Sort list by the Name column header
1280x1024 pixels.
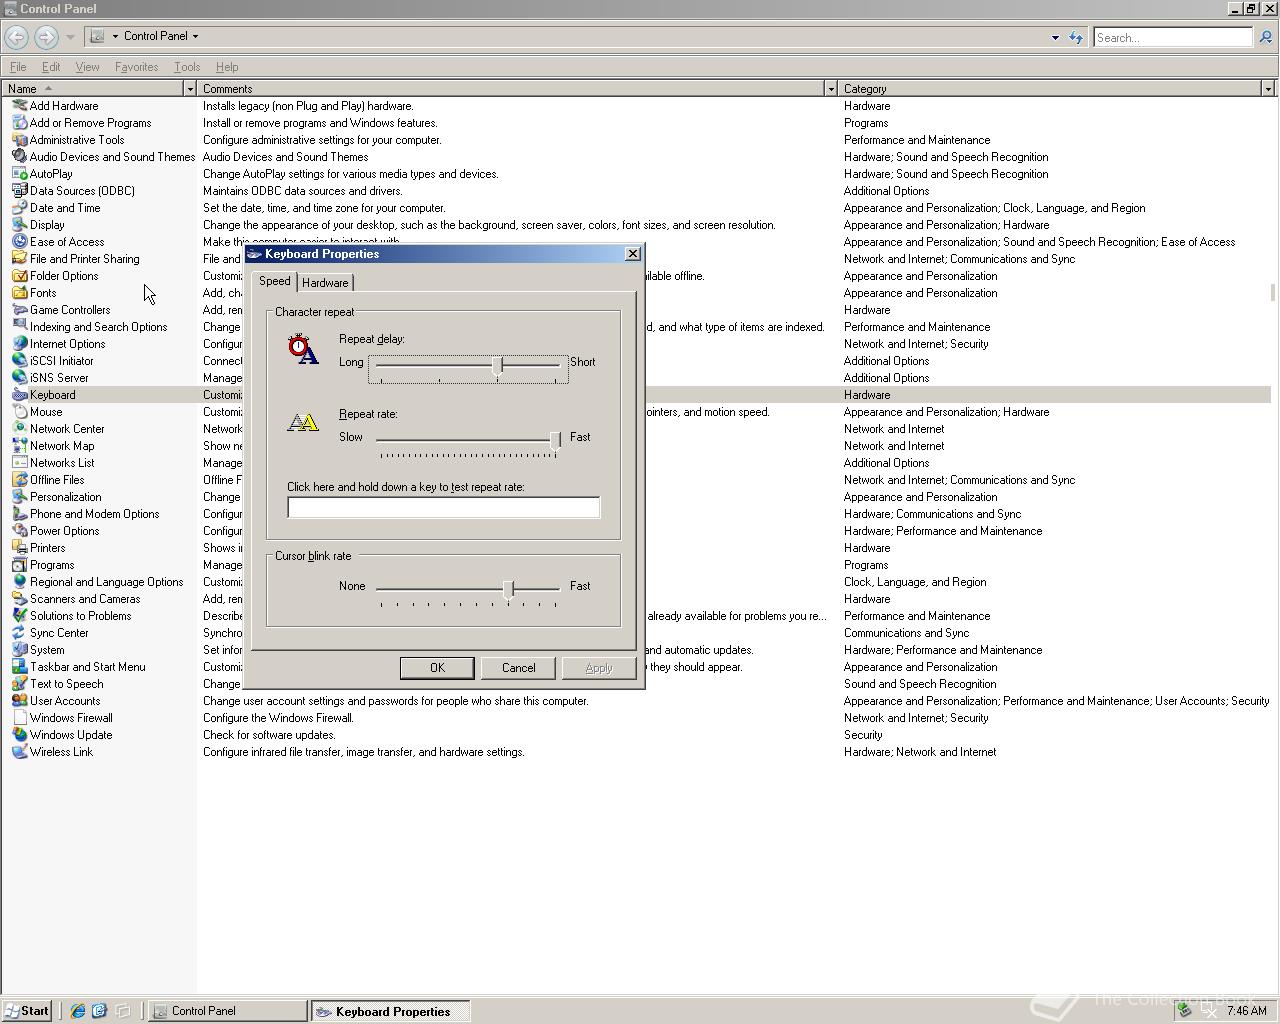92,89
